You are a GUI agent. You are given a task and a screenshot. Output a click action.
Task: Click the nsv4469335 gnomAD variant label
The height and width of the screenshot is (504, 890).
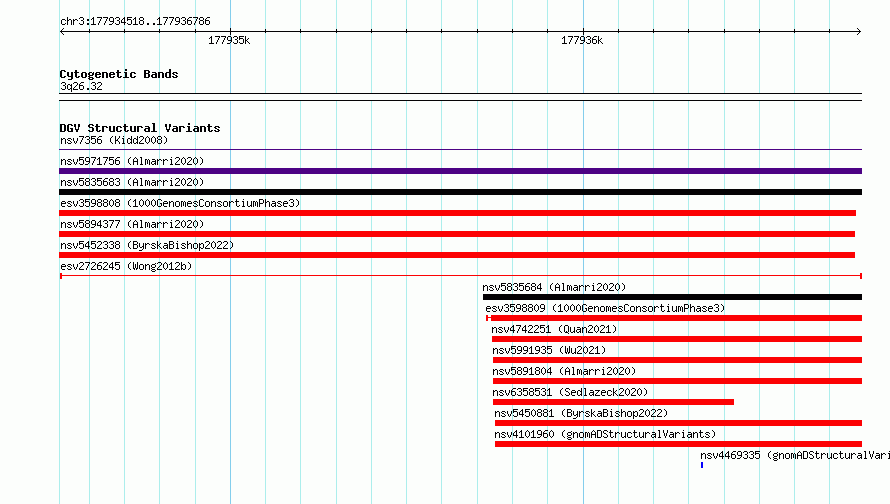[x=795, y=455]
